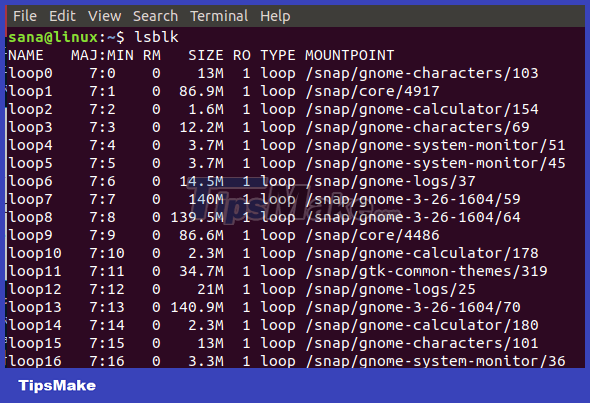Click the TYPE column header
590x403 pixels.
coord(278,55)
